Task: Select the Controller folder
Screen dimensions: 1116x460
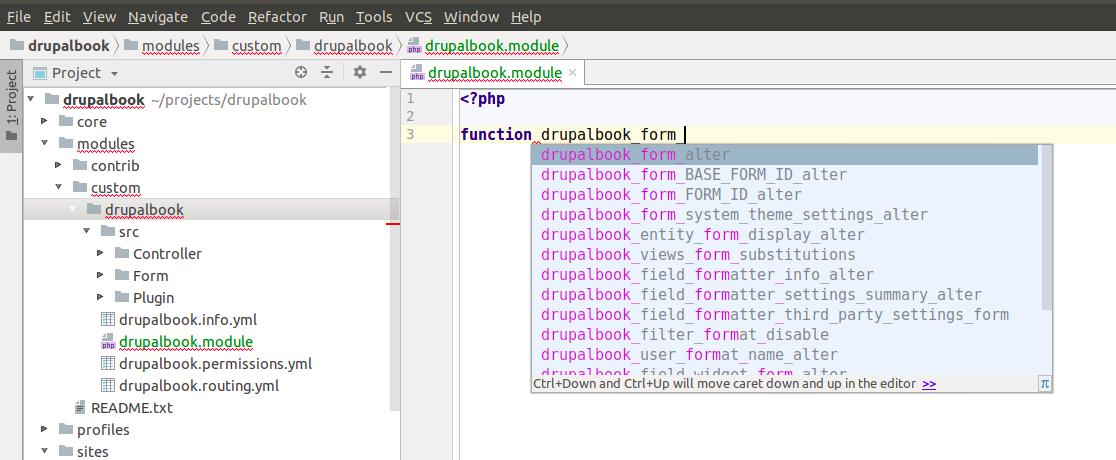Action: click(x=167, y=253)
